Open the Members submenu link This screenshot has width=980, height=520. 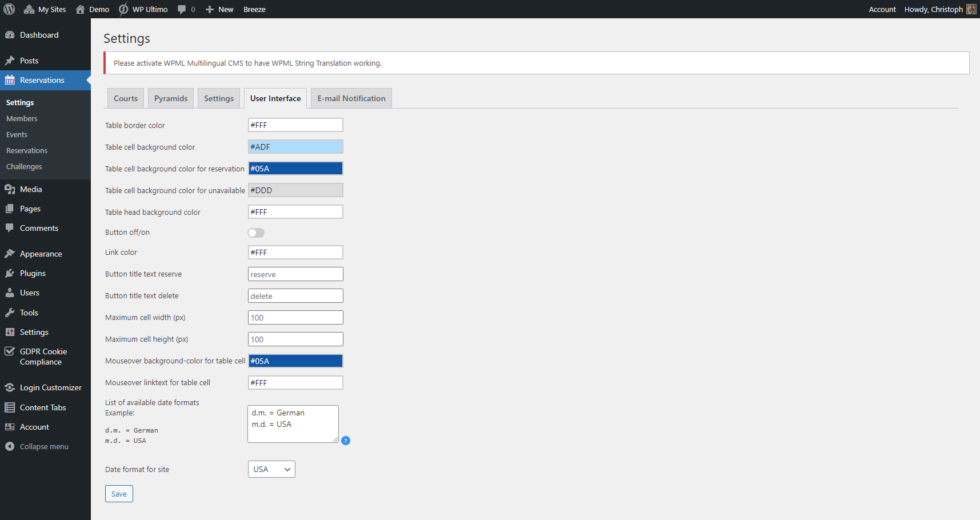click(22, 119)
